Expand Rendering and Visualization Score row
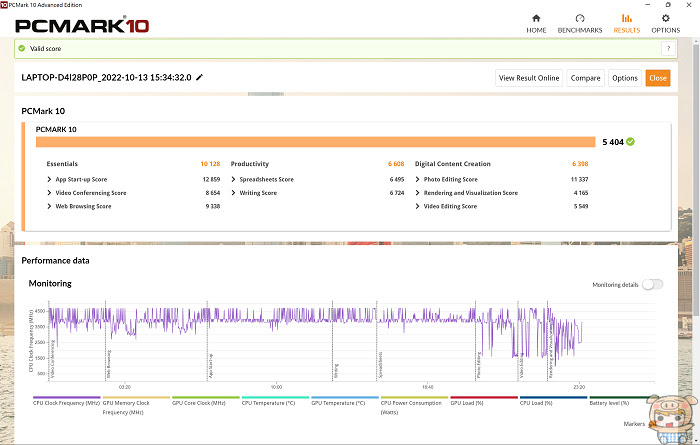The width and height of the screenshot is (700, 445). (417, 193)
